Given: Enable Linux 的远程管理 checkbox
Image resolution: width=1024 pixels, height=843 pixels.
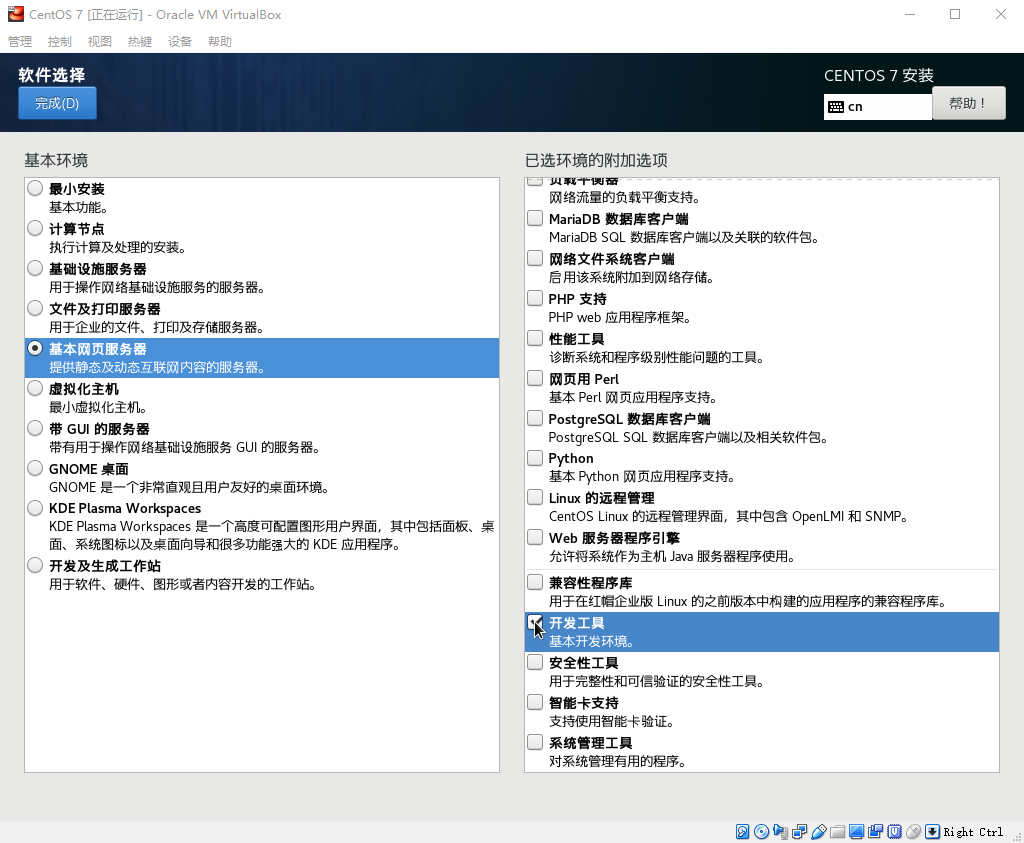Looking at the screenshot, I should click(535, 497).
